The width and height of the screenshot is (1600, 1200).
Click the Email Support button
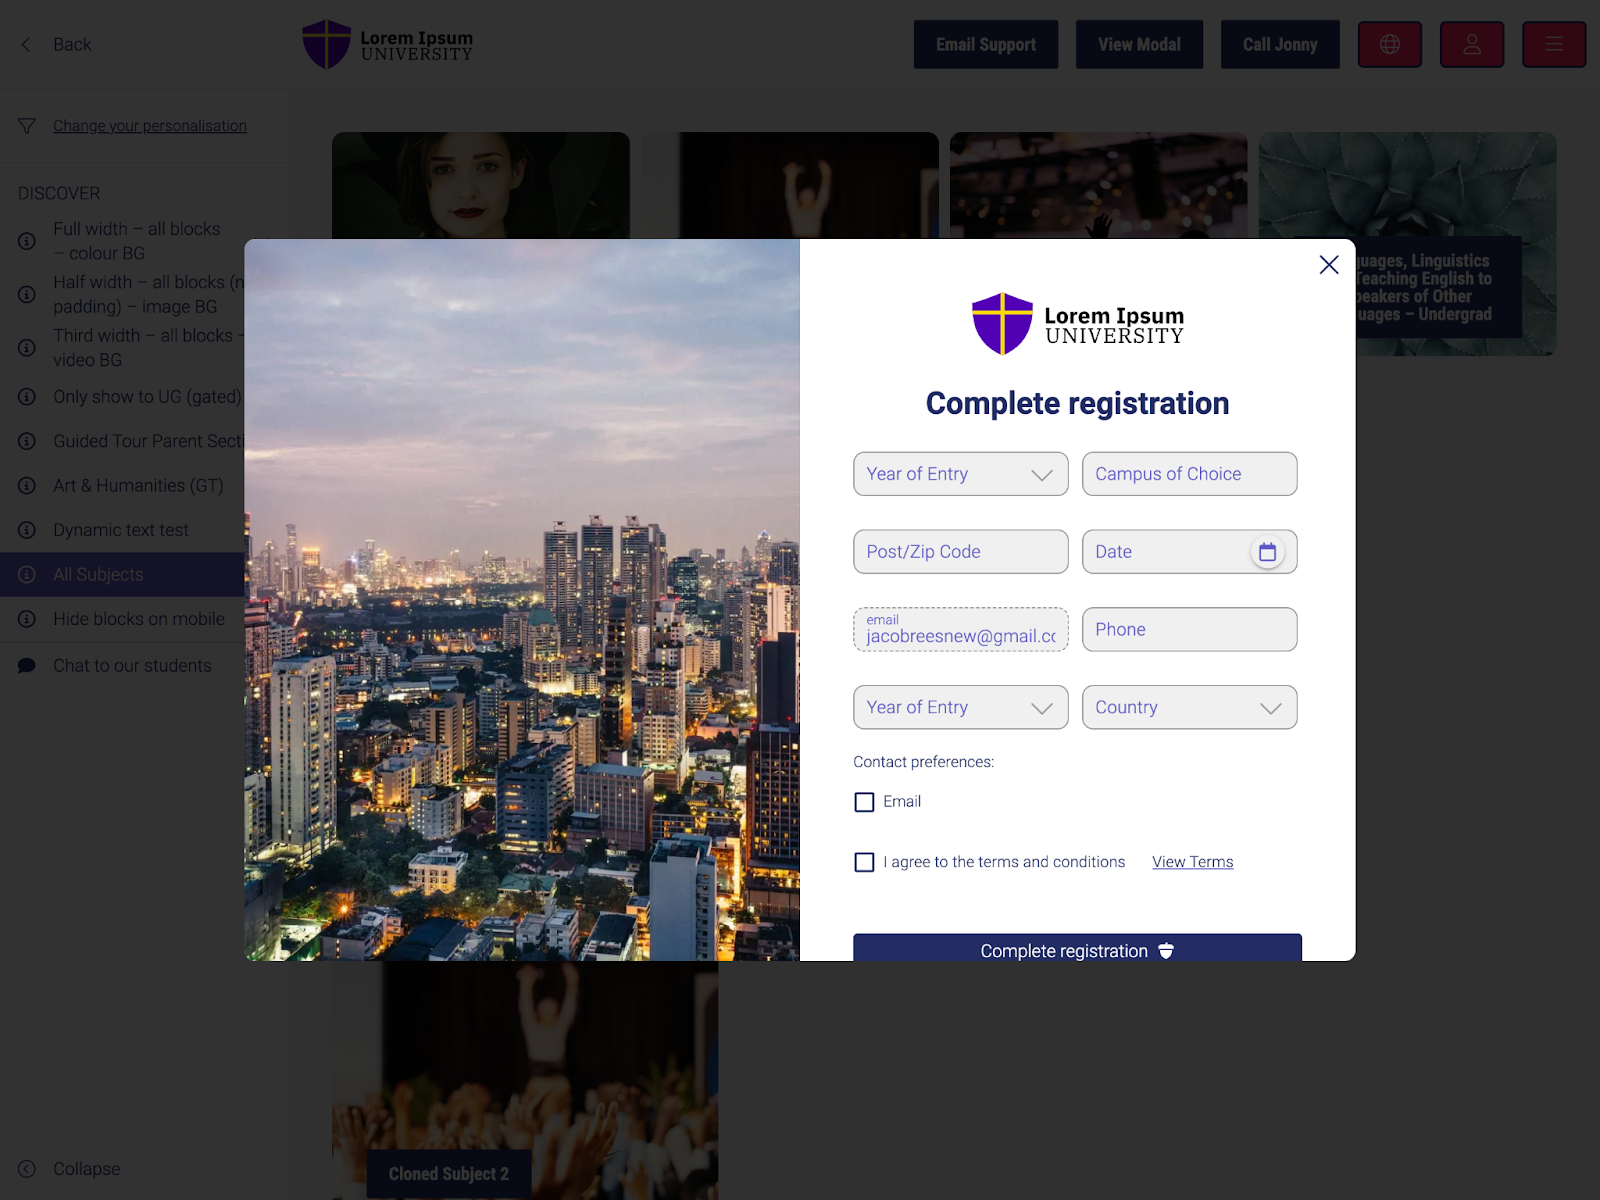click(x=986, y=44)
